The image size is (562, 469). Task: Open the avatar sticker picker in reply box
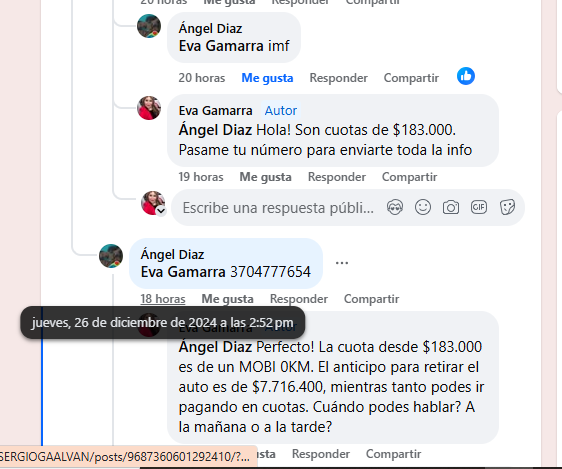coord(395,207)
